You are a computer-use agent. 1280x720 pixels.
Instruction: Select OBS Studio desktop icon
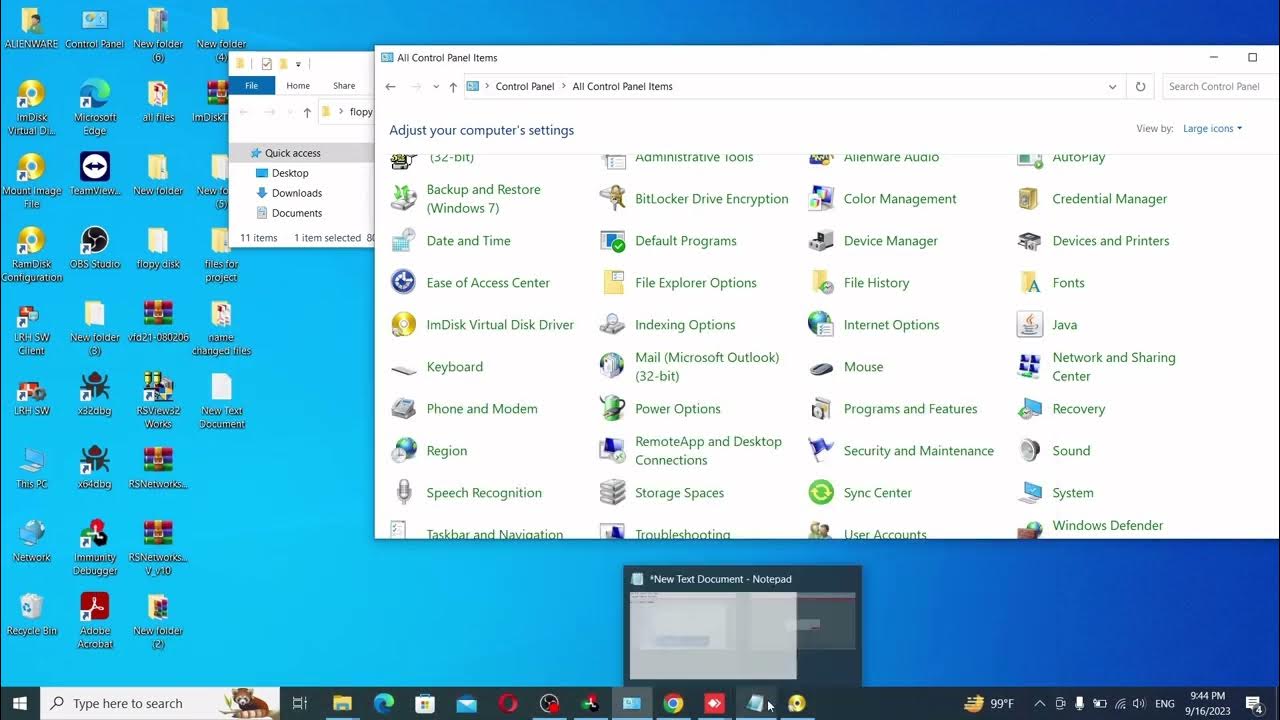95,248
